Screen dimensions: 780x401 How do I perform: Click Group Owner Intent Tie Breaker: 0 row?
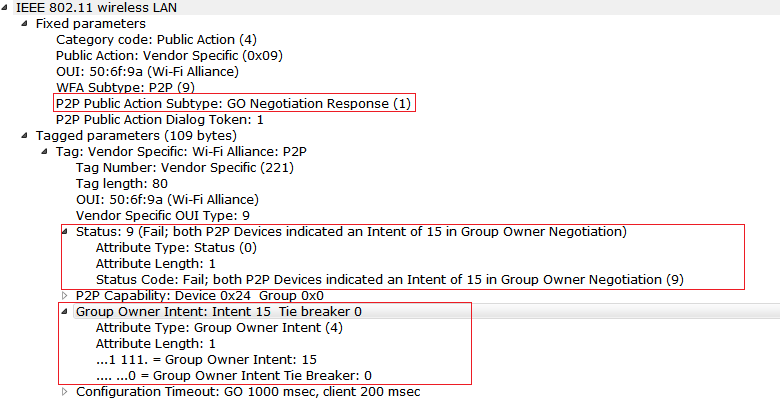coord(235,375)
